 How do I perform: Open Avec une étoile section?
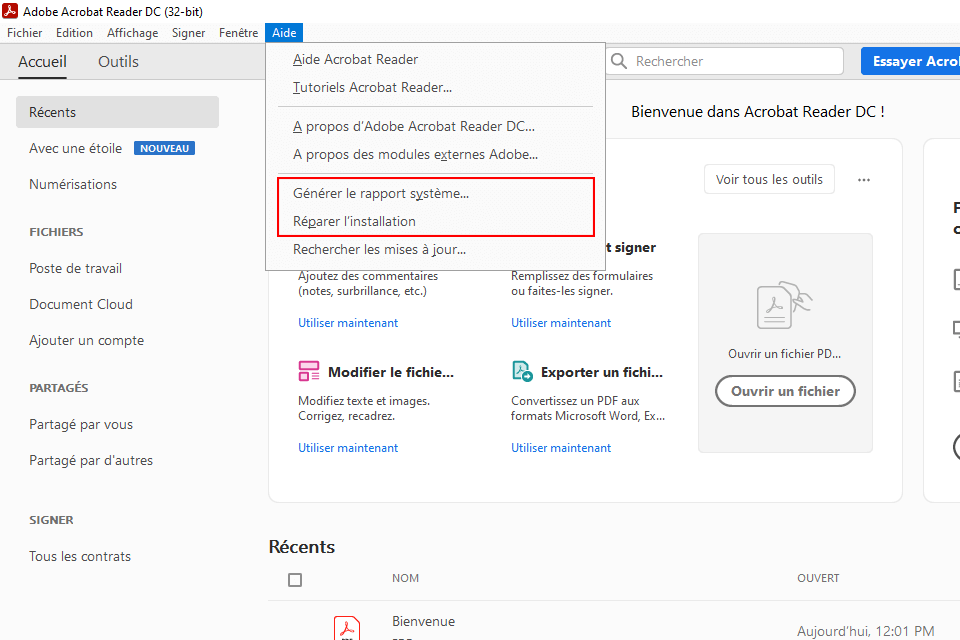[x=75, y=148]
